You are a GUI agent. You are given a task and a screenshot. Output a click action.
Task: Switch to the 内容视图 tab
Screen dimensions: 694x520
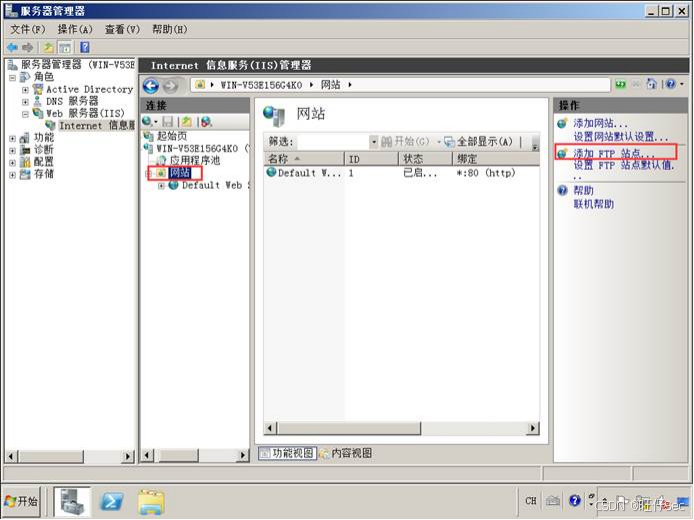(x=346, y=453)
